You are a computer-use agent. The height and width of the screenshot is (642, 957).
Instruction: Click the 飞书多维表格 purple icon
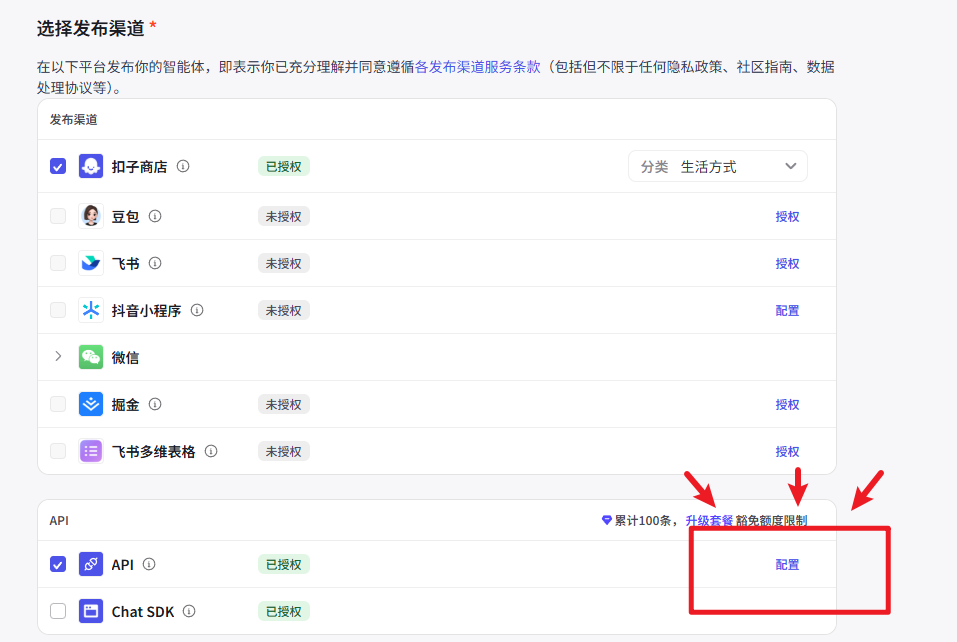pos(91,451)
